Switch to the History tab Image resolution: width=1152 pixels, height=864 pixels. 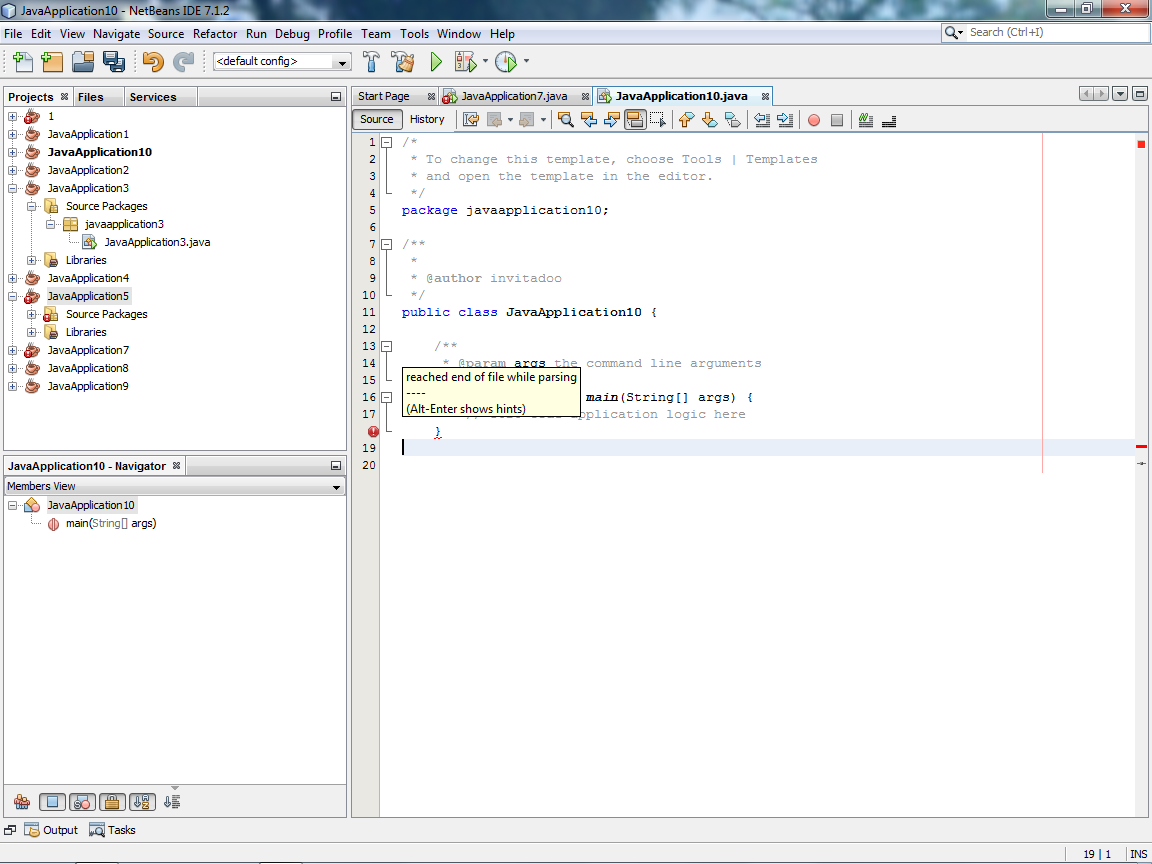pyautogui.click(x=427, y=119)
